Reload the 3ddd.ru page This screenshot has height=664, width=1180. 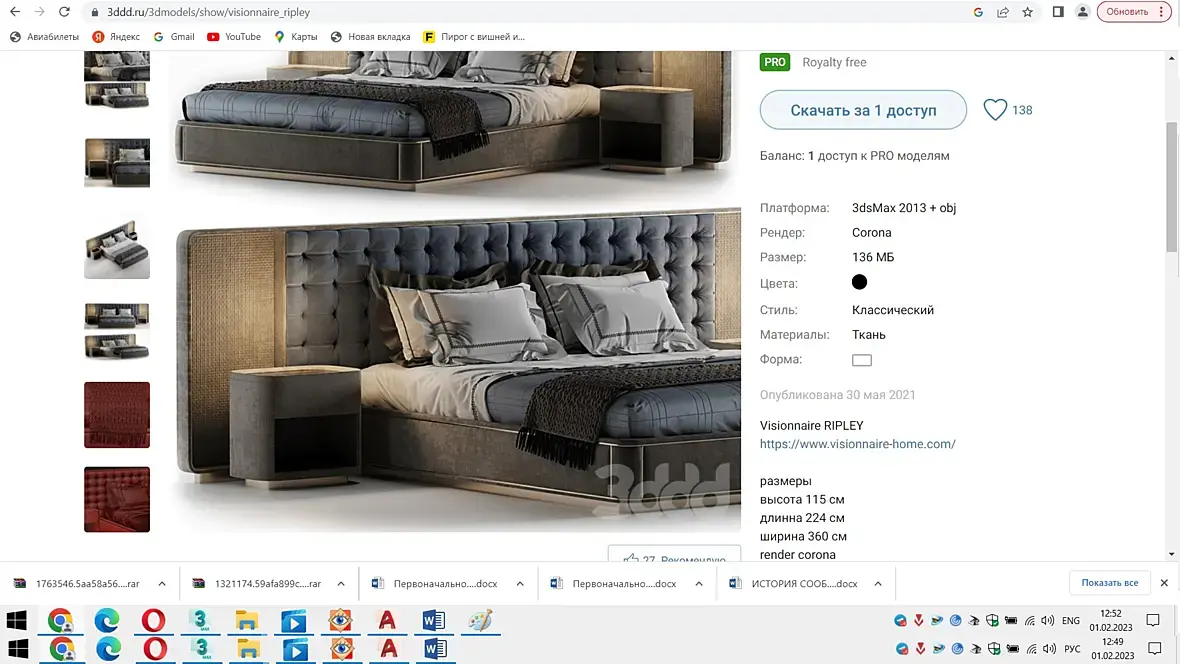click(65, 12)
